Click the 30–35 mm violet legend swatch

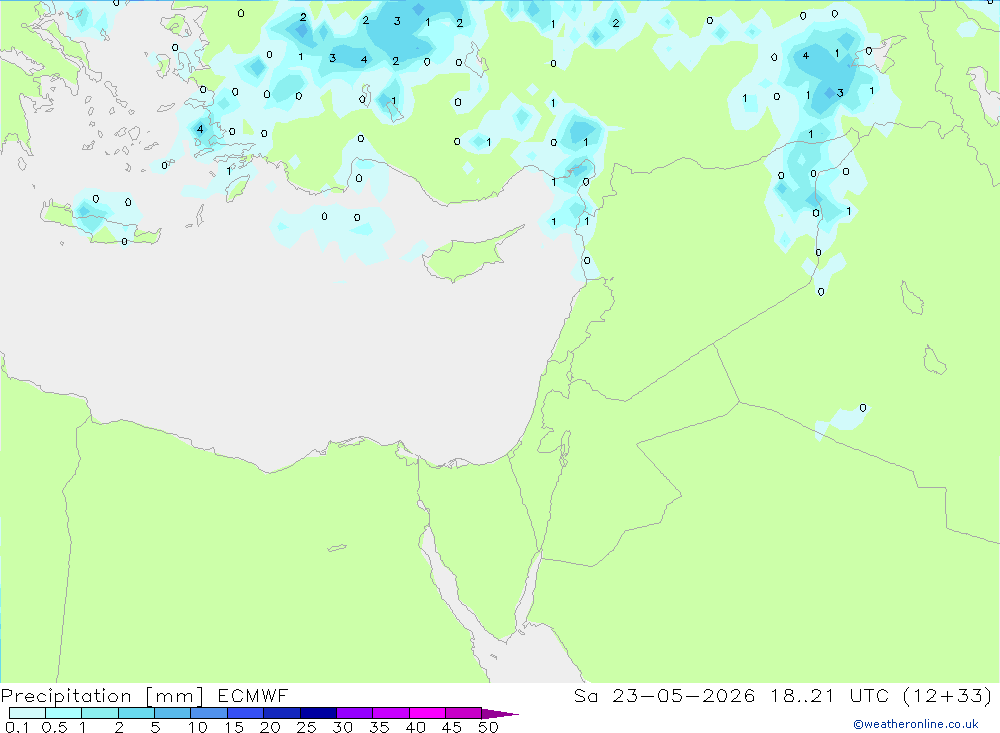[x=354, y=713]
